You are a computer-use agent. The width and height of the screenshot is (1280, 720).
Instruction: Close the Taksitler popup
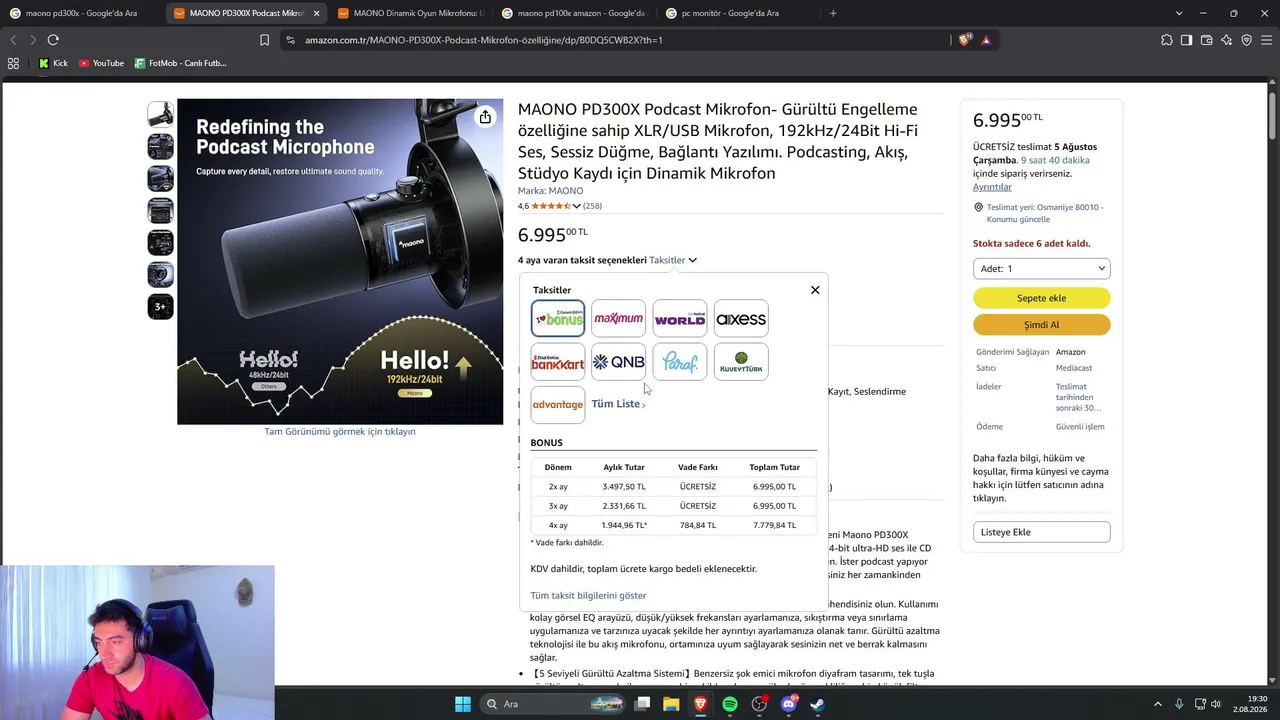pos(815,290)
